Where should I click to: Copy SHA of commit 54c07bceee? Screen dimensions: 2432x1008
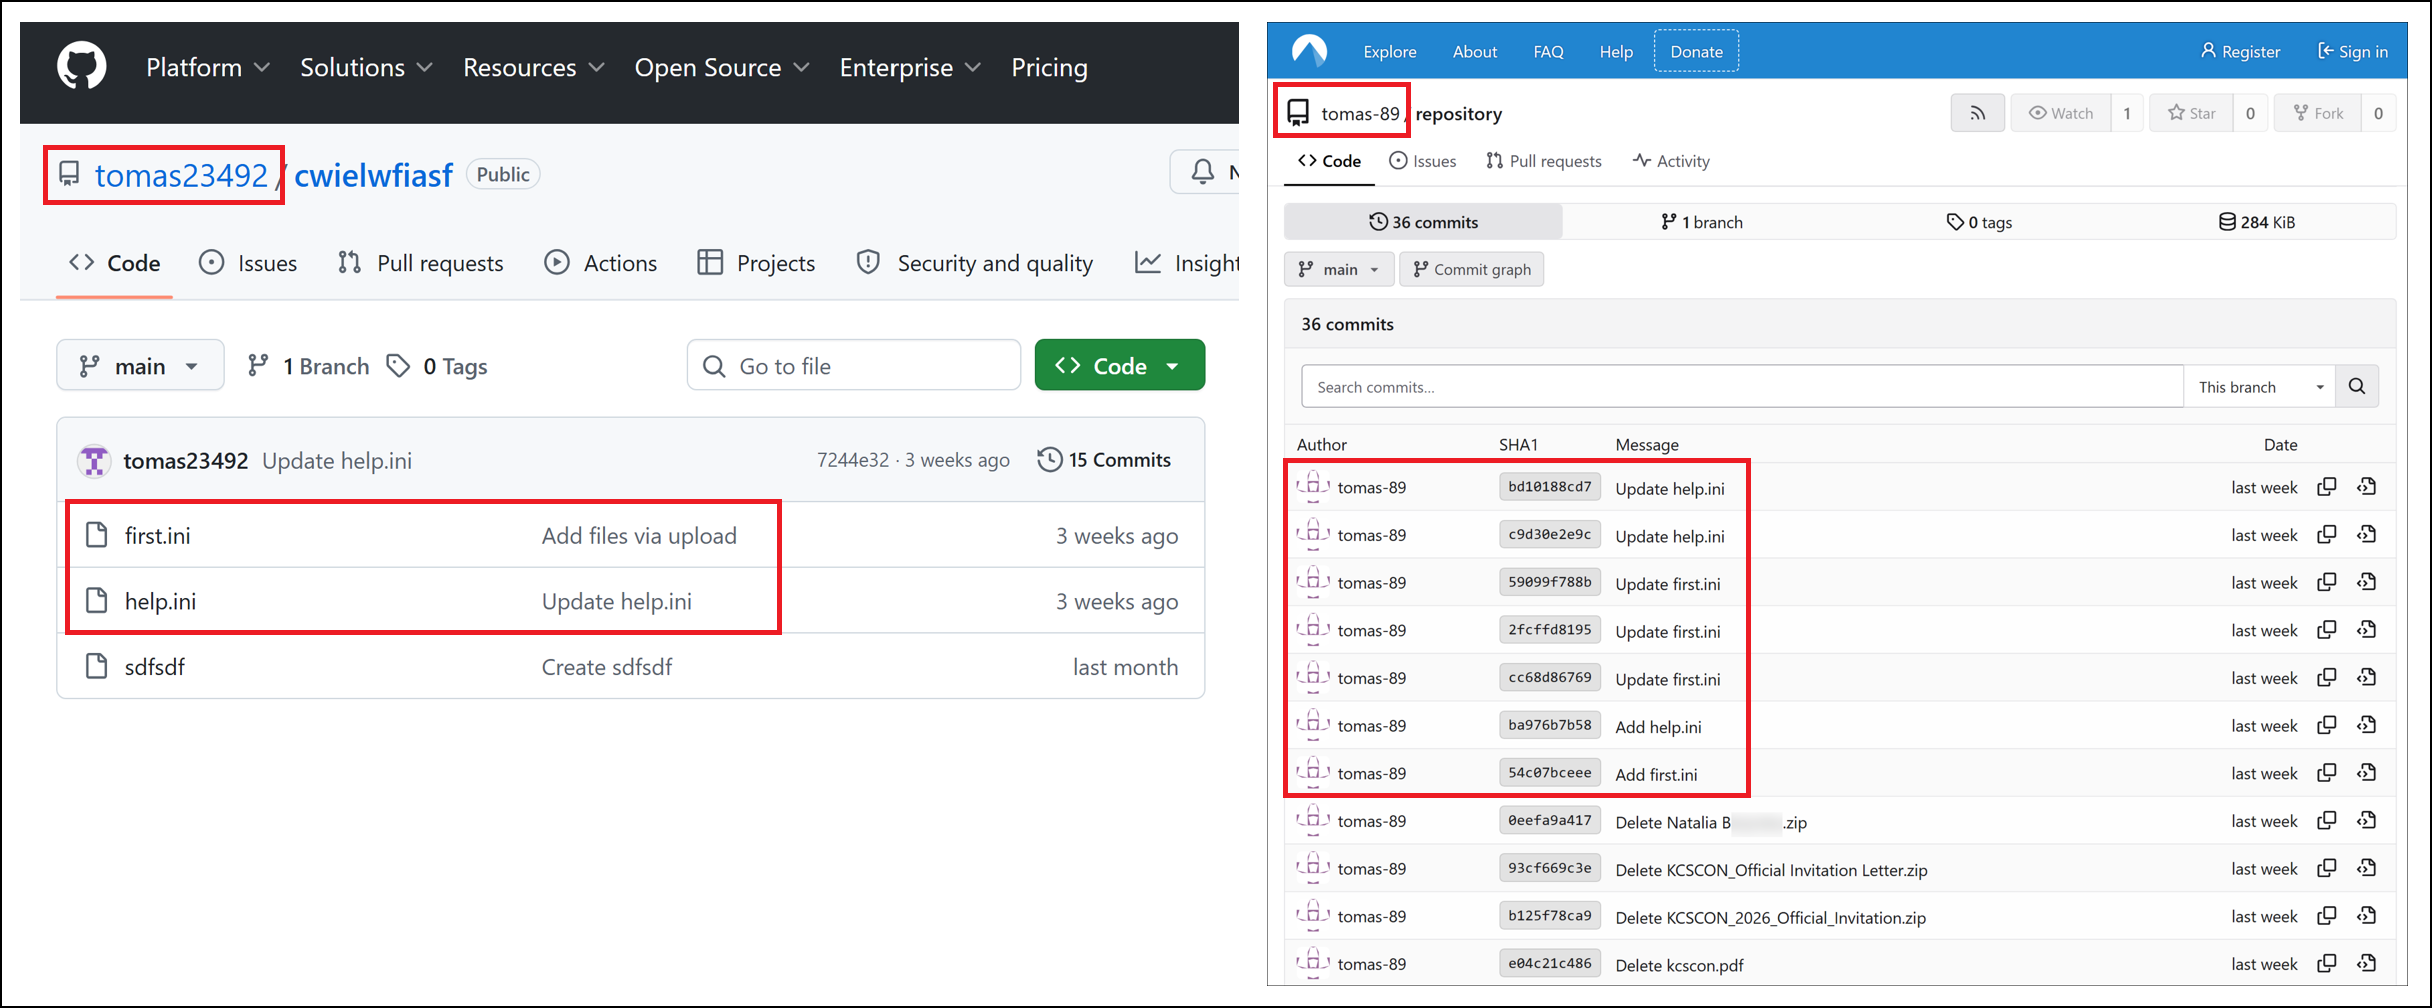(x=2327, y=773)
